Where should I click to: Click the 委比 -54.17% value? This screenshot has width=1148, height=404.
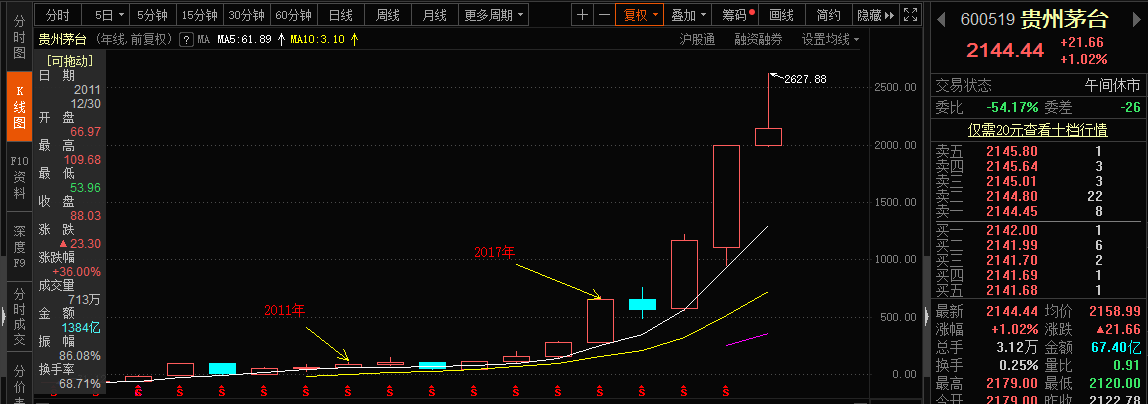(x=1012, y=108)
